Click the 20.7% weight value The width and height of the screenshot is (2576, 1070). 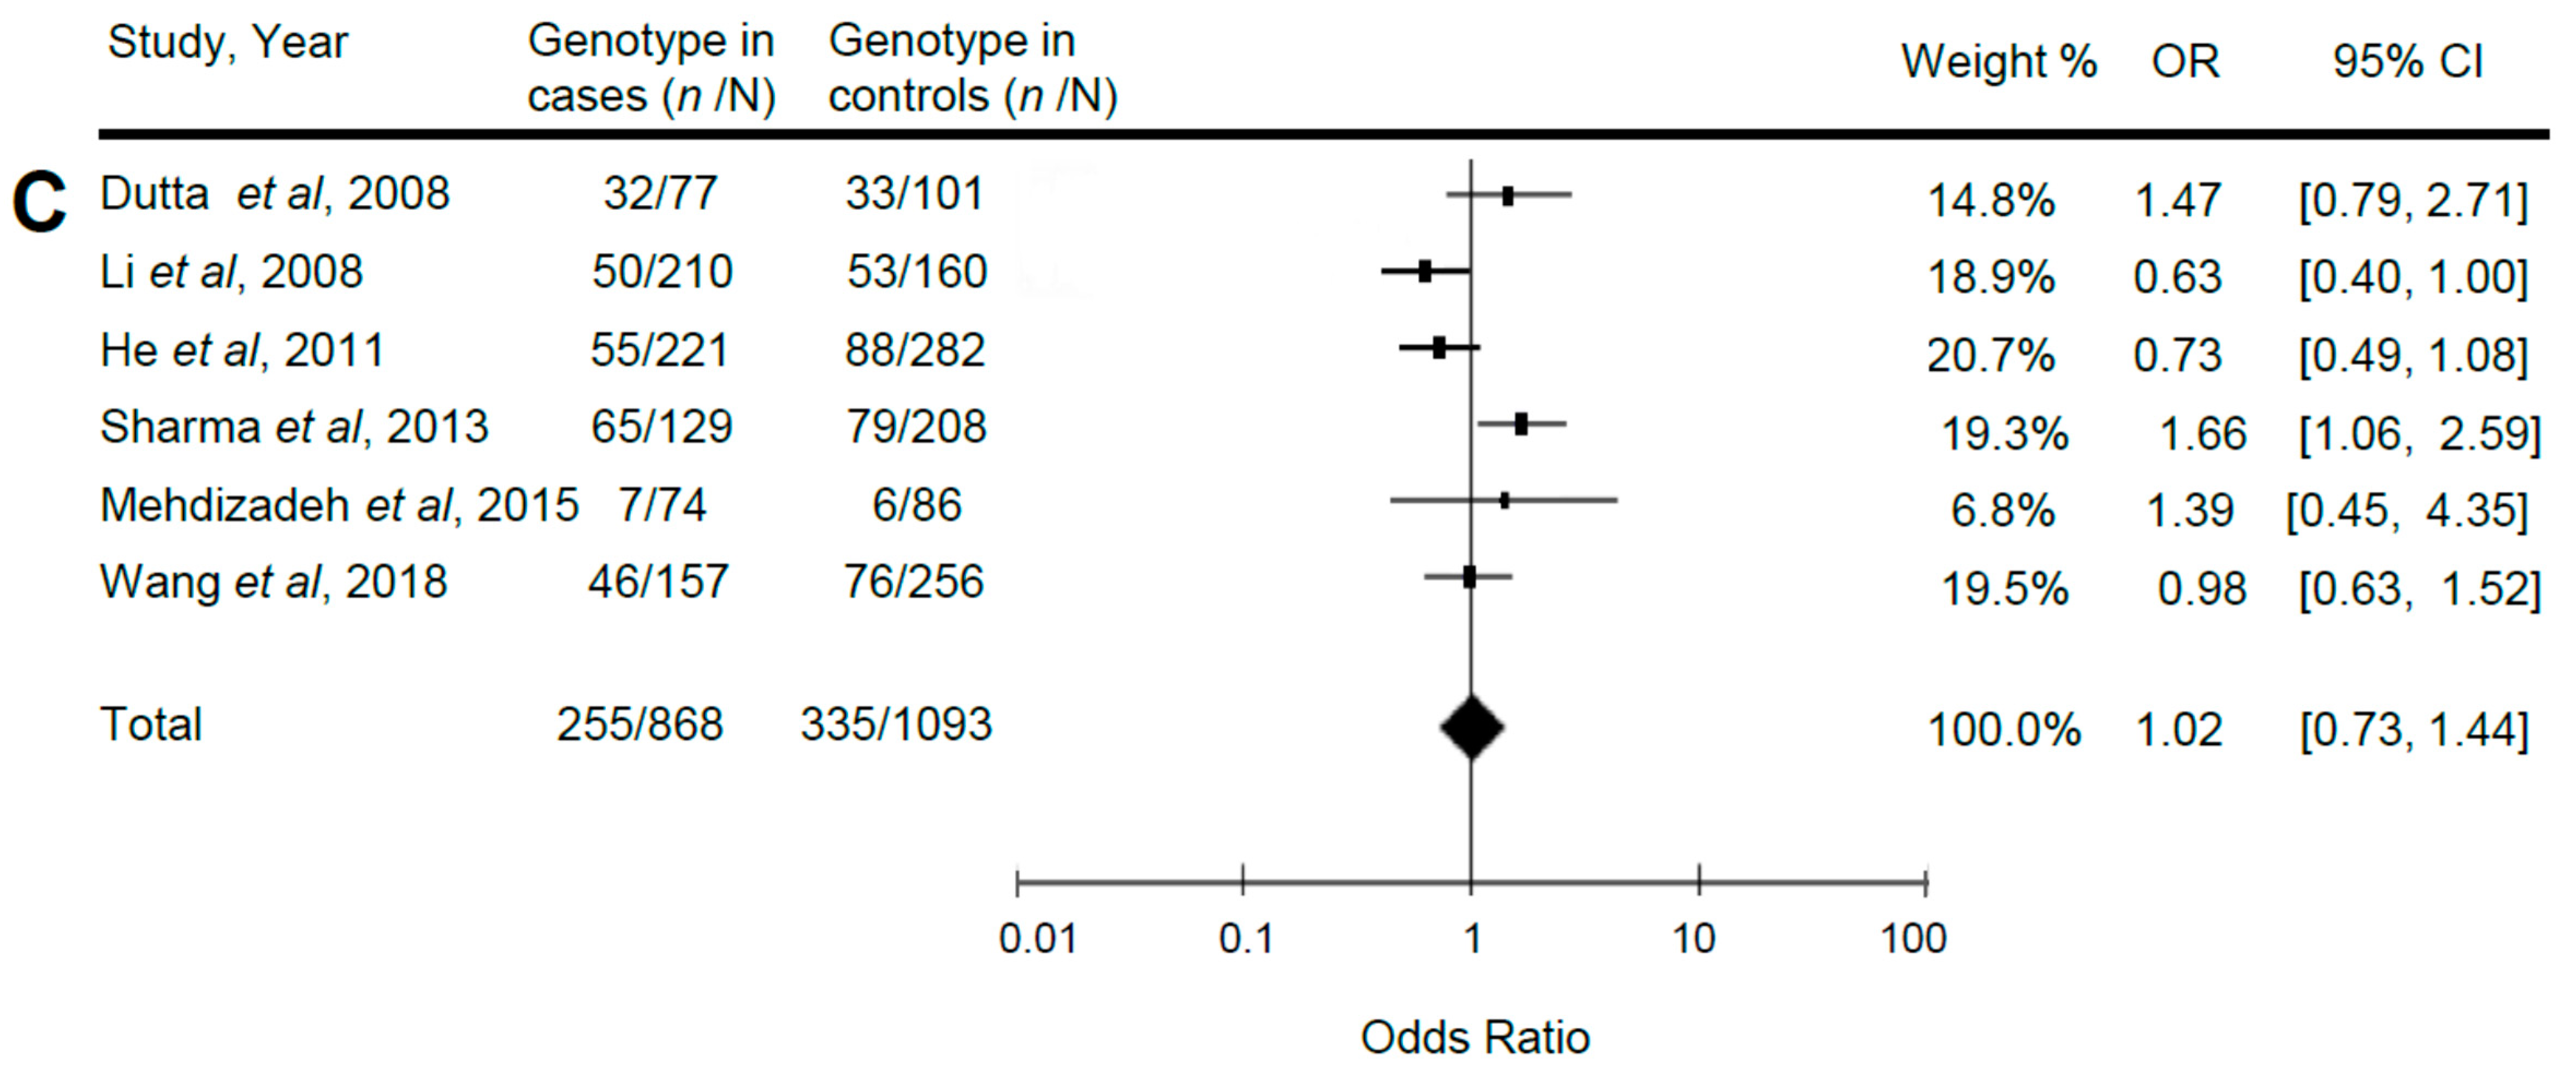[x=1990, y=355]
